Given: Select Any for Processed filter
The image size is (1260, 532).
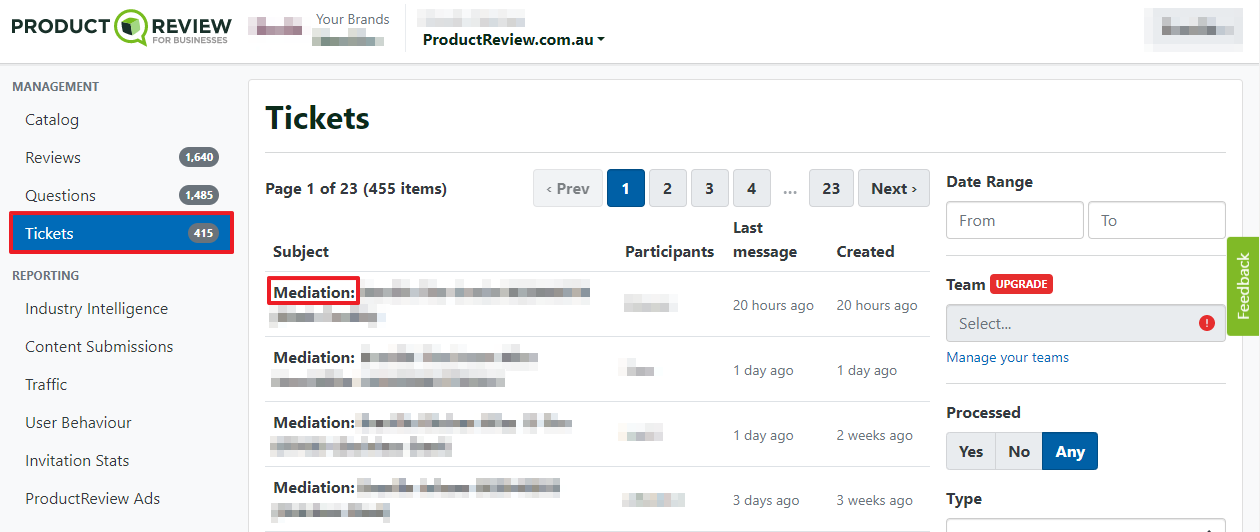Looking at the screenshot, I should pyautogui.click(x=1070, y=451).
